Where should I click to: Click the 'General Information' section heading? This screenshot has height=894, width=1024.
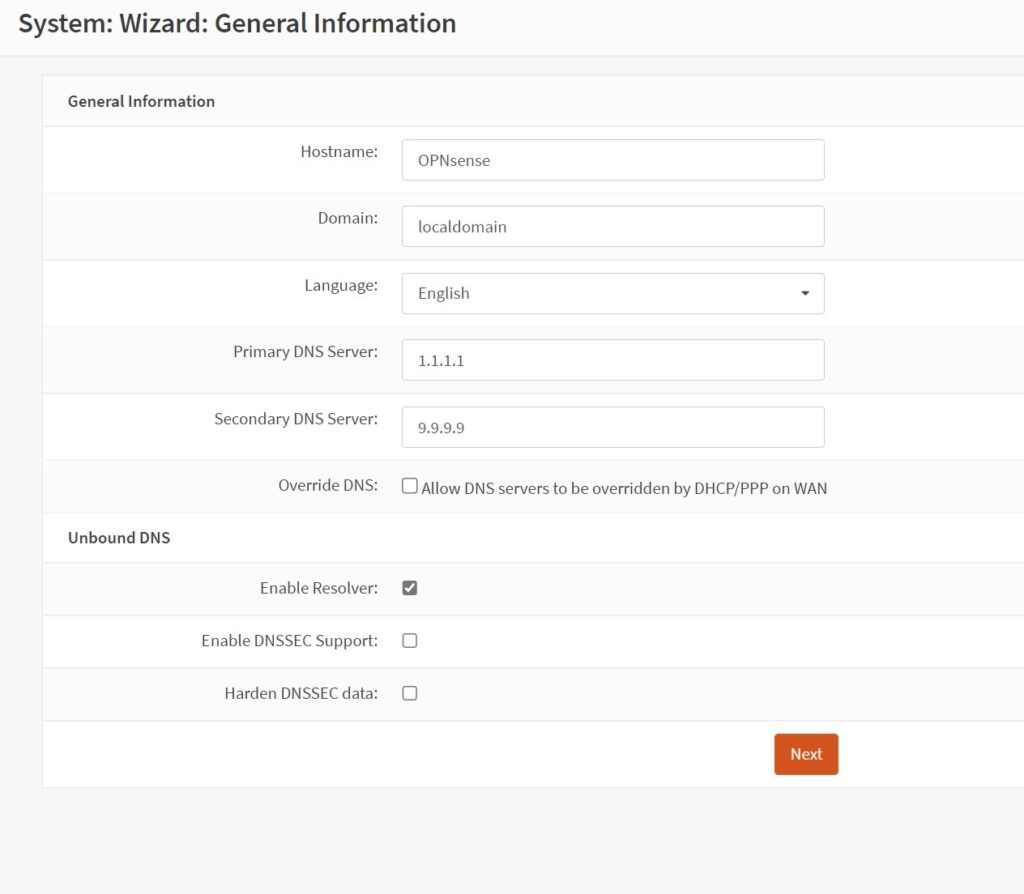pos(141,101)
